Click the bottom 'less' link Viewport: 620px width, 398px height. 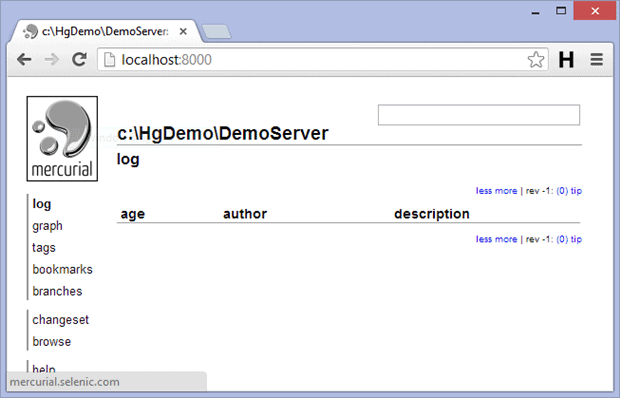pyautogui.click(x=484, y=239)
